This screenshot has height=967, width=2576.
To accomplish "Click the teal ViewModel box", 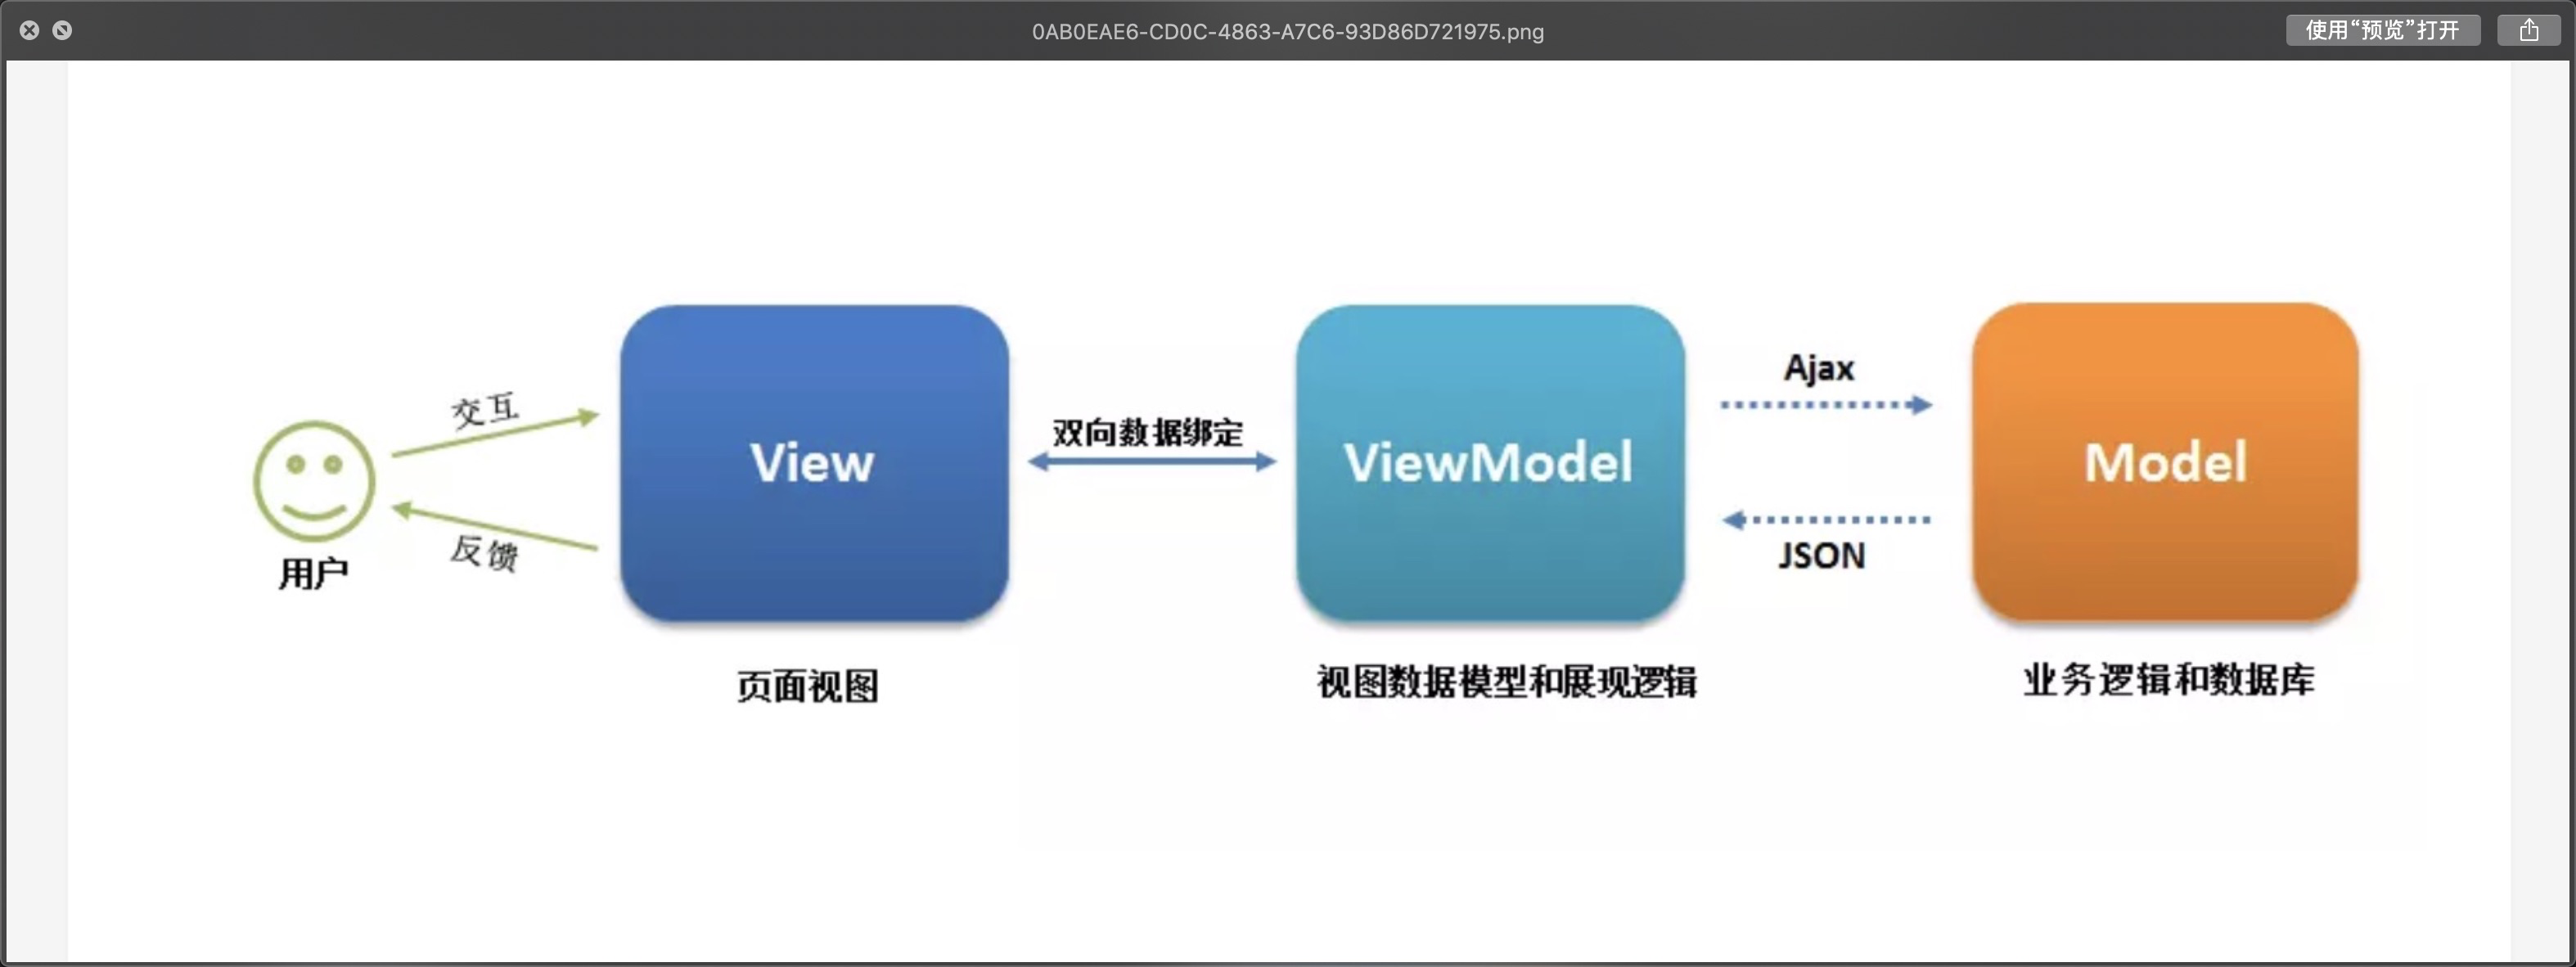I will click(1490, 462).
